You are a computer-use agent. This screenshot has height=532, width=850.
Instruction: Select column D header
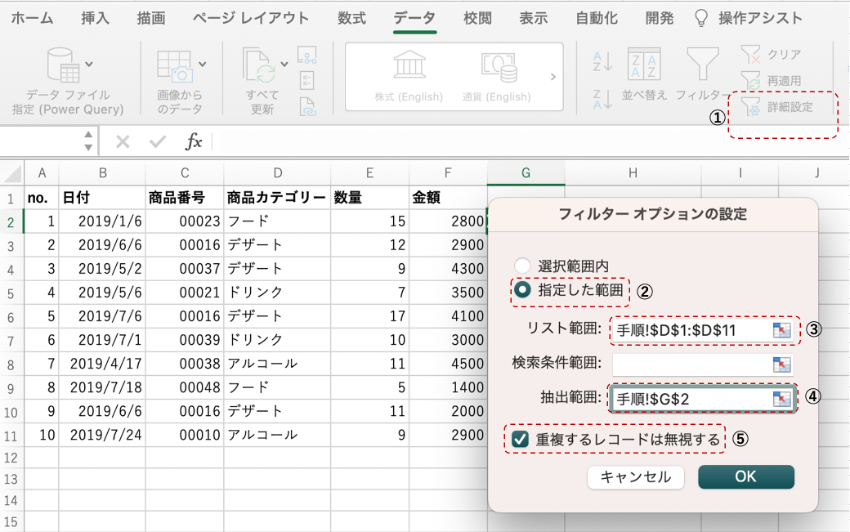277,173
